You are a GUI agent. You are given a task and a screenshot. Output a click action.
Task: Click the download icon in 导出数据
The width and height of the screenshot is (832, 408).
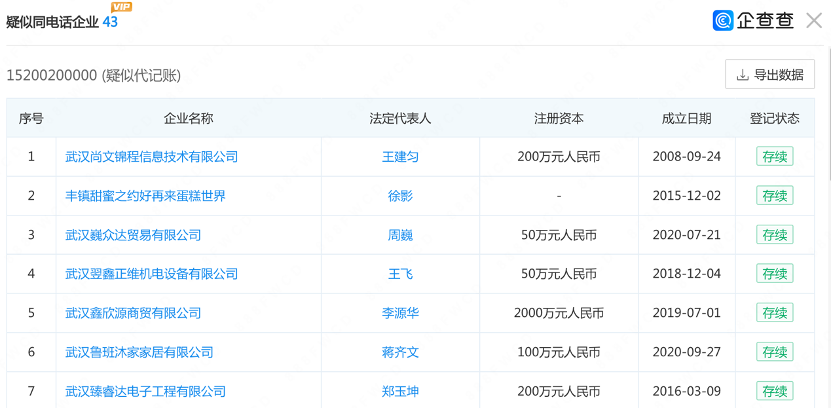point(742,75)
